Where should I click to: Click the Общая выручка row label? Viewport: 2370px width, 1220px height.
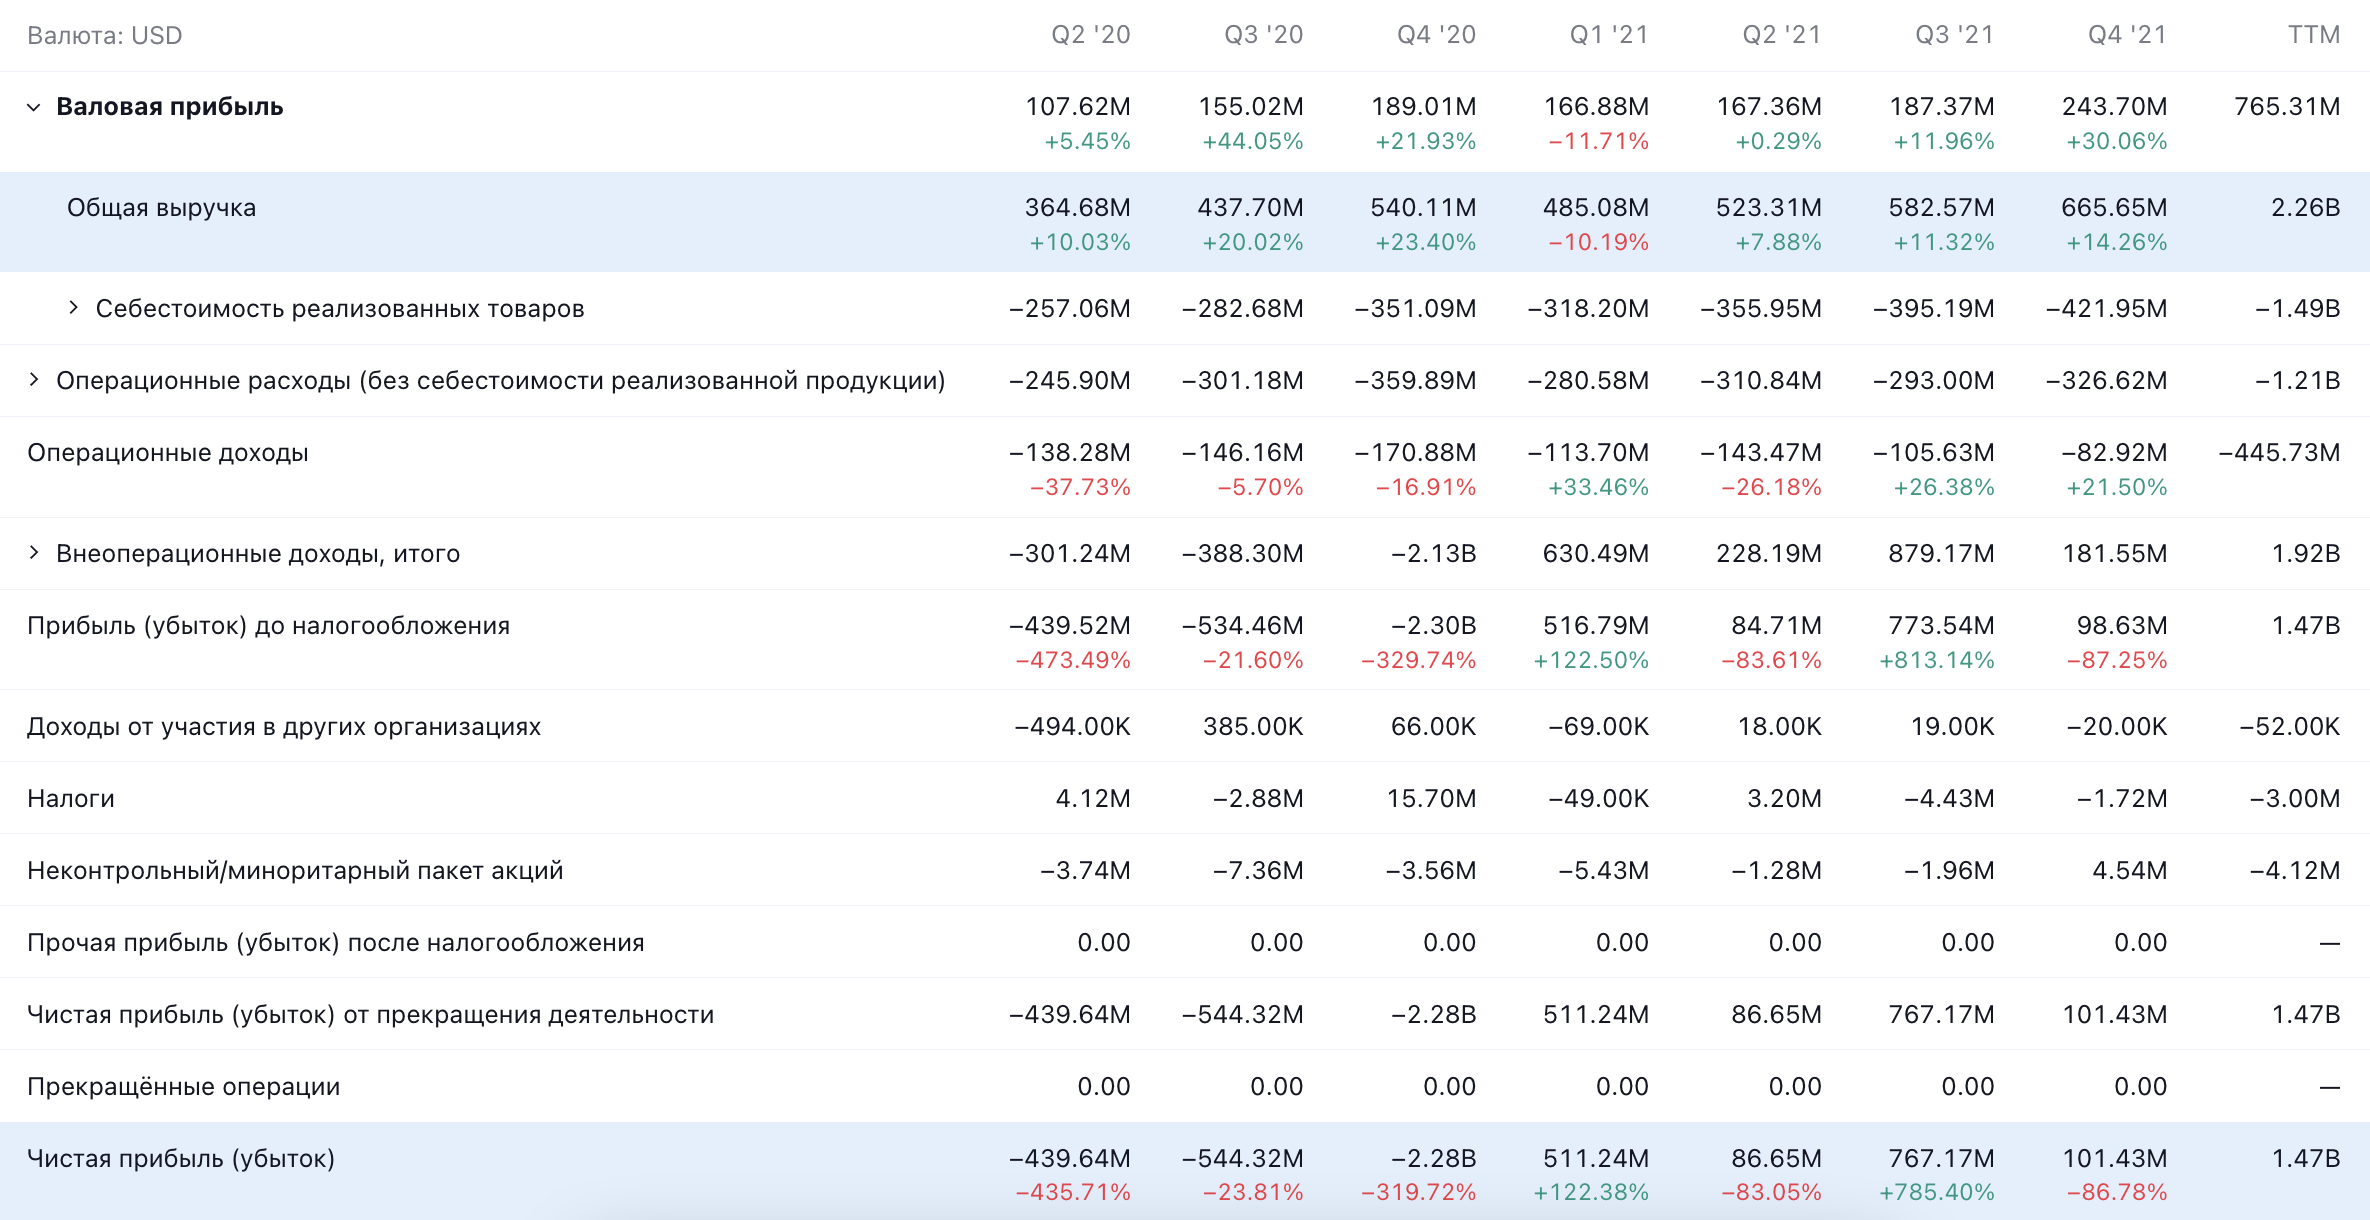click(x=161, y=208)
